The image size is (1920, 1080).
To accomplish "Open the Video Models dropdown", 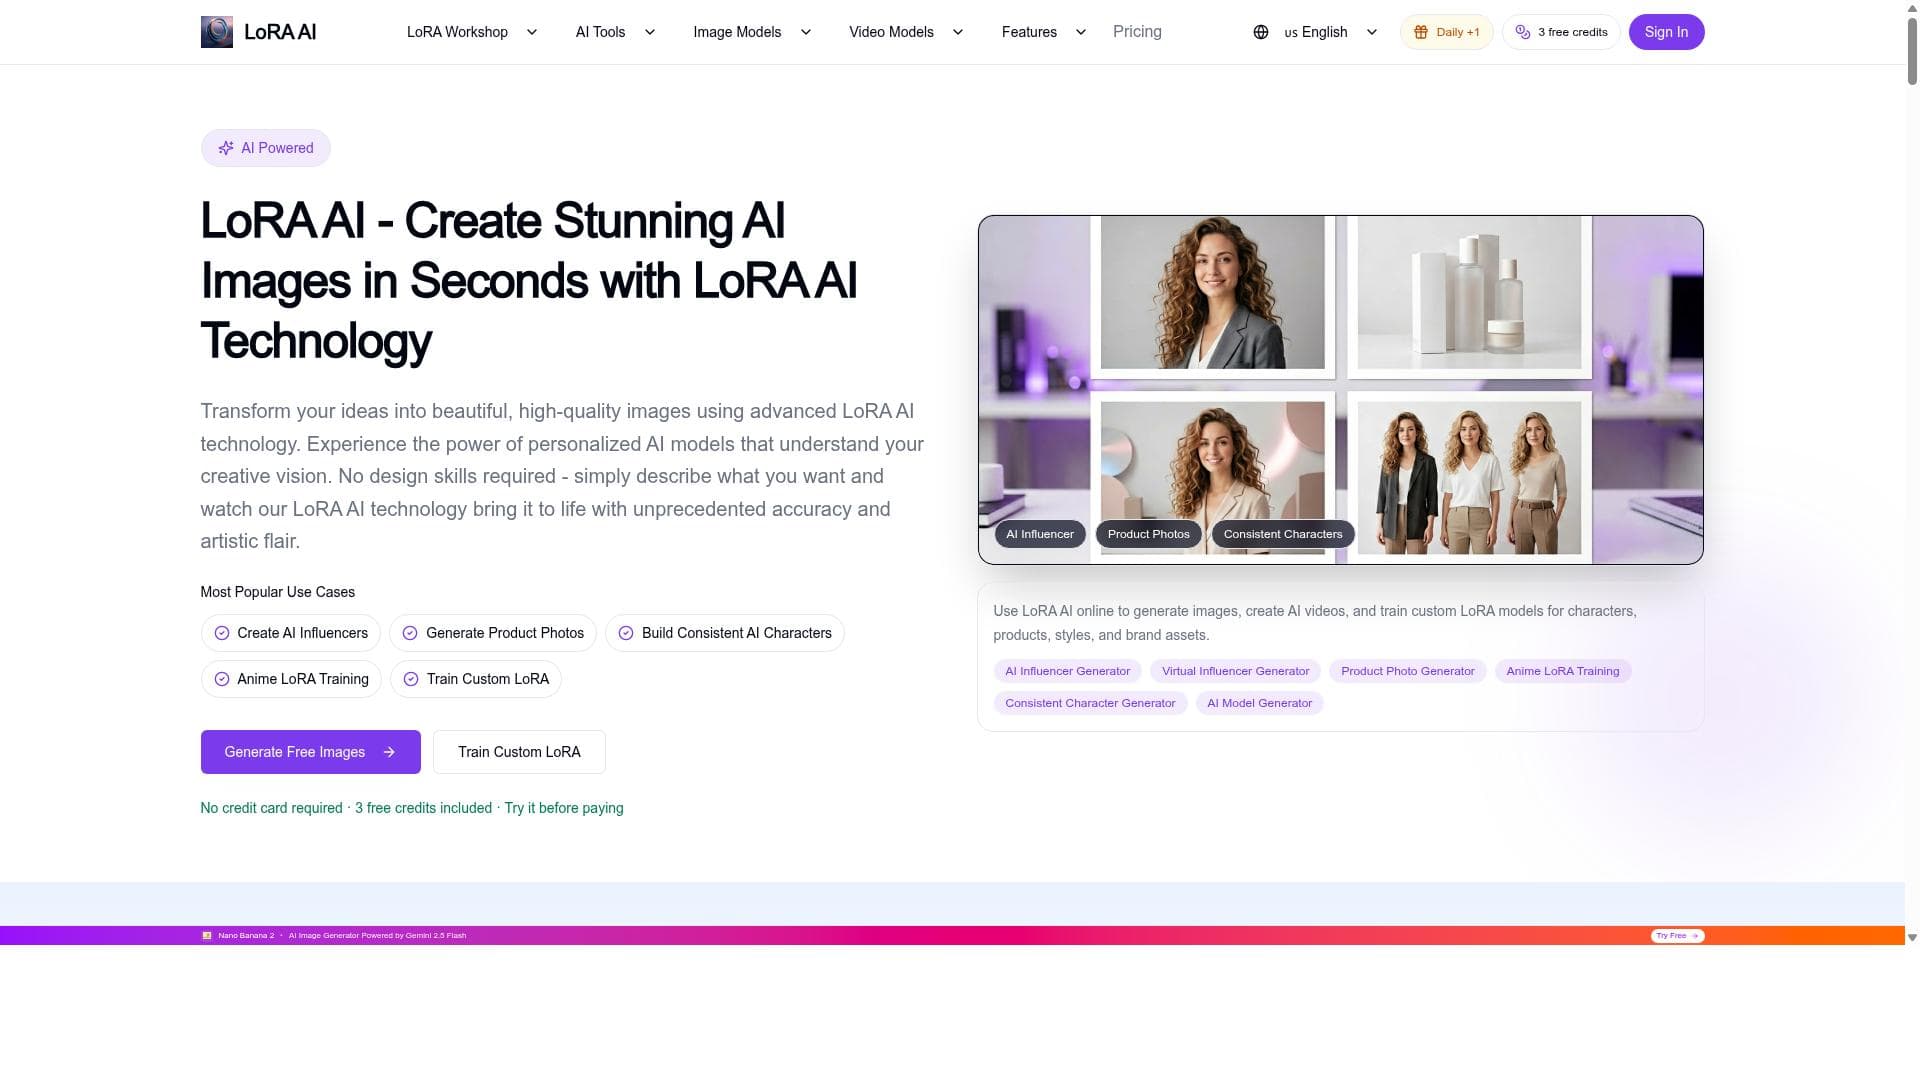I will click(906, 32).
